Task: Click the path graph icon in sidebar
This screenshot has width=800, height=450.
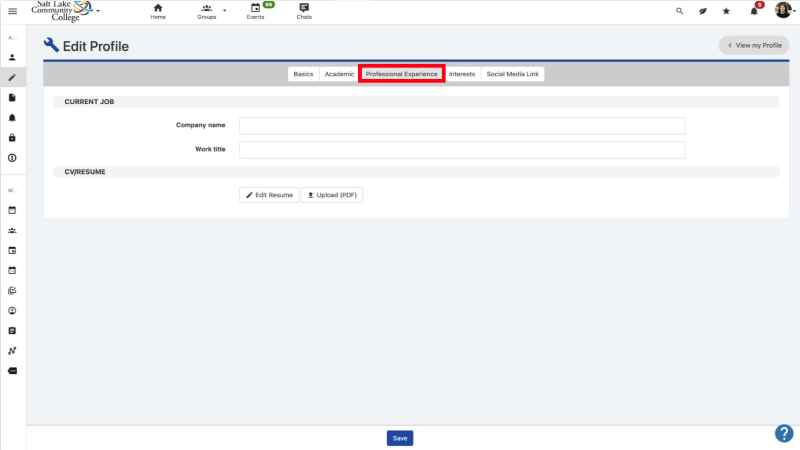Action: [12, 351]
